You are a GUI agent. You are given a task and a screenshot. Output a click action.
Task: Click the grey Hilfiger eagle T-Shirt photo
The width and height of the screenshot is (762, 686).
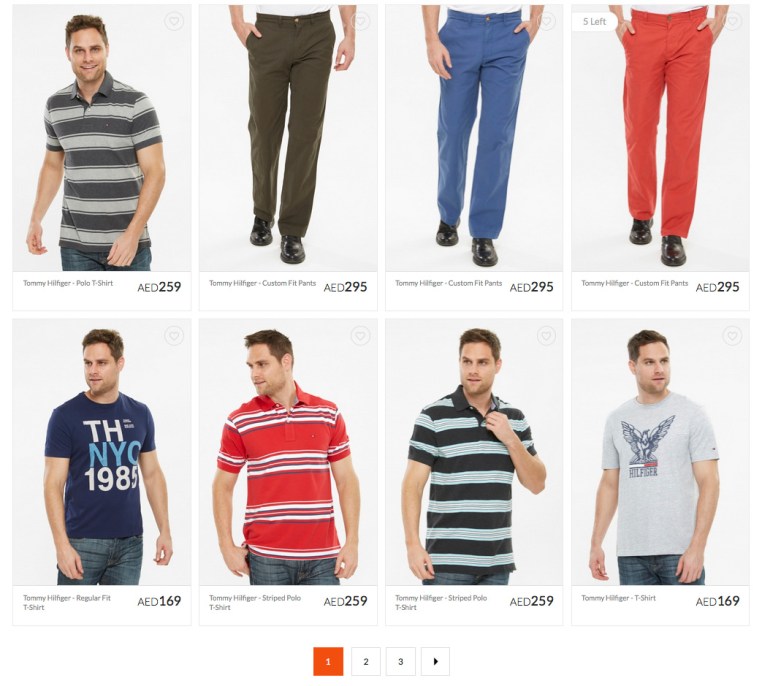[x=660, y=452]
